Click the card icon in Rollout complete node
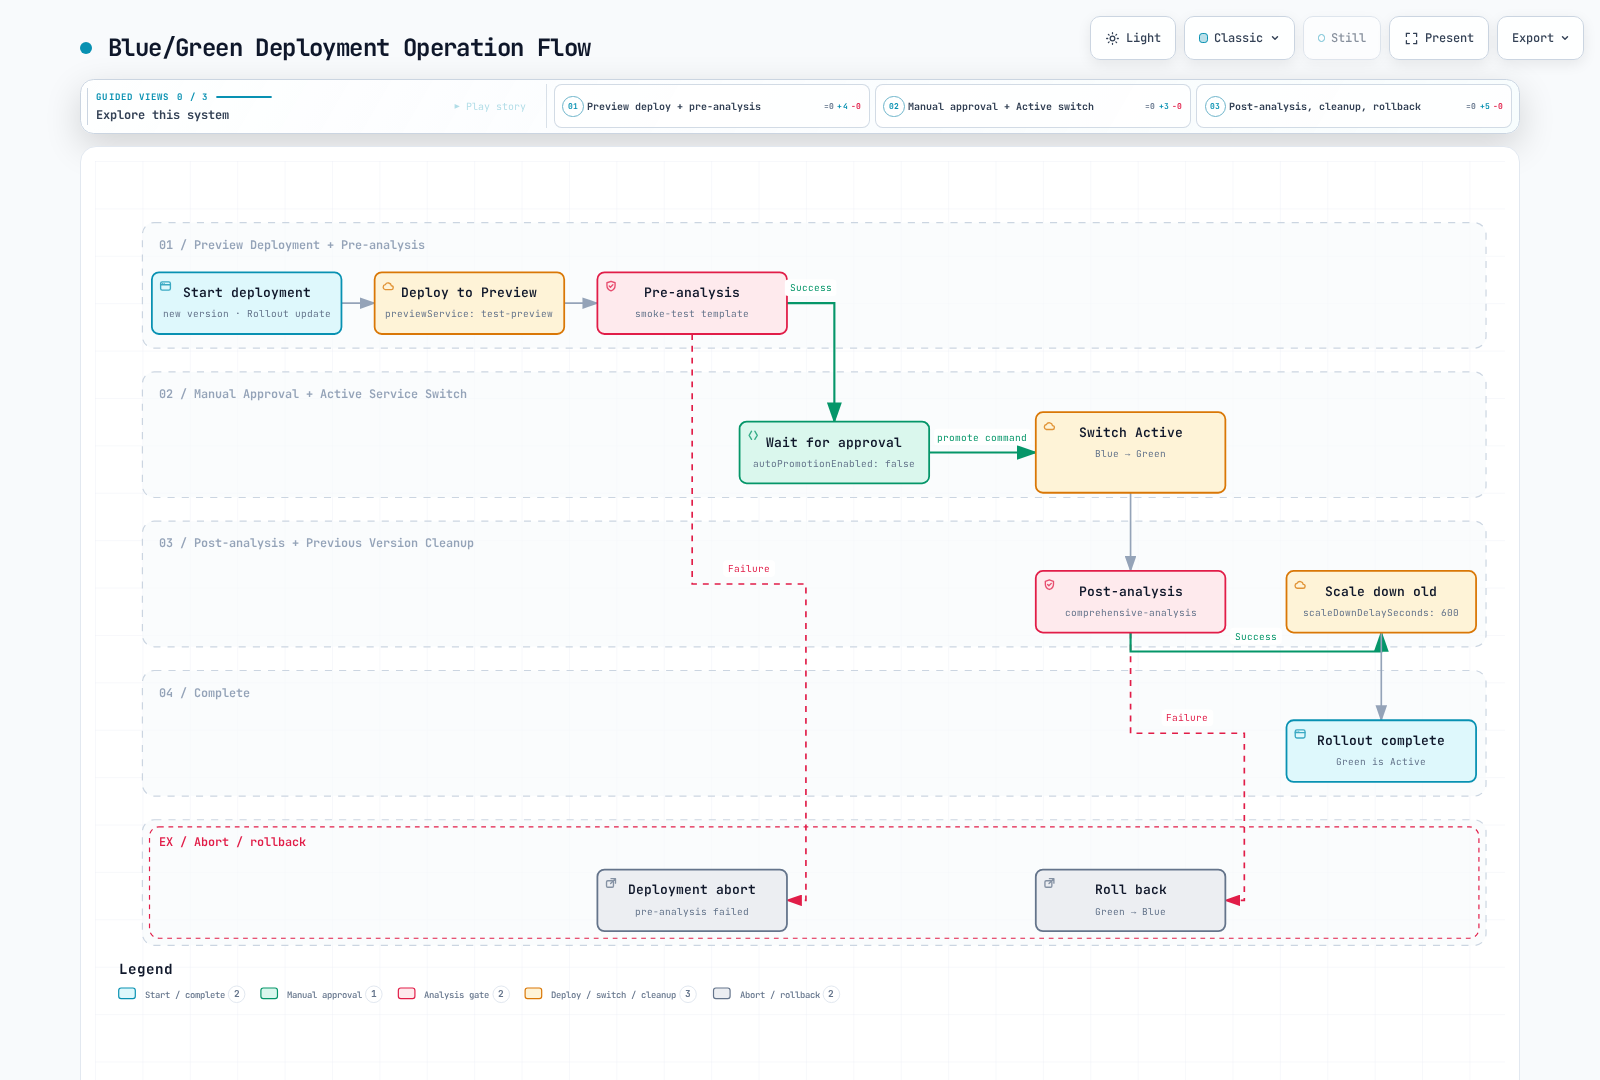Screen dimensions: 1600x1080 tap(1300, 734)
